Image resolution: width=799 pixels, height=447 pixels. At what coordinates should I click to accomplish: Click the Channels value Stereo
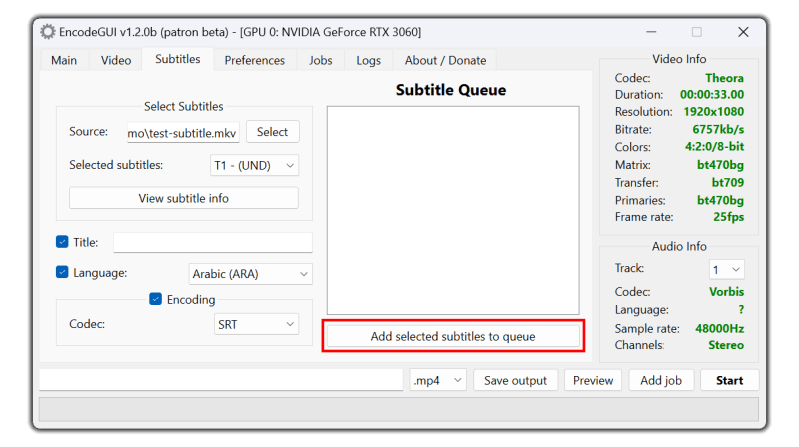point(726,345)
